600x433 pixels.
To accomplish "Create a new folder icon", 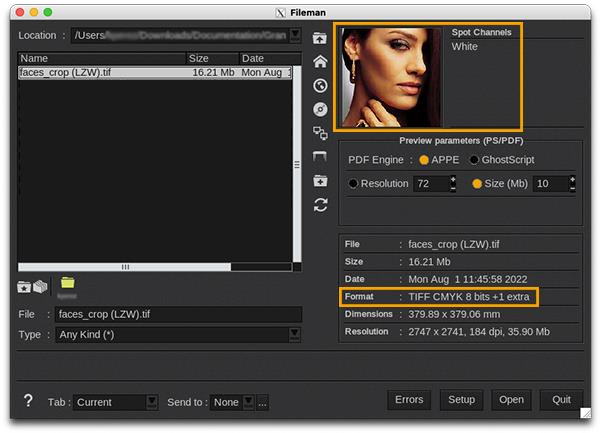I will pos(320,181).
